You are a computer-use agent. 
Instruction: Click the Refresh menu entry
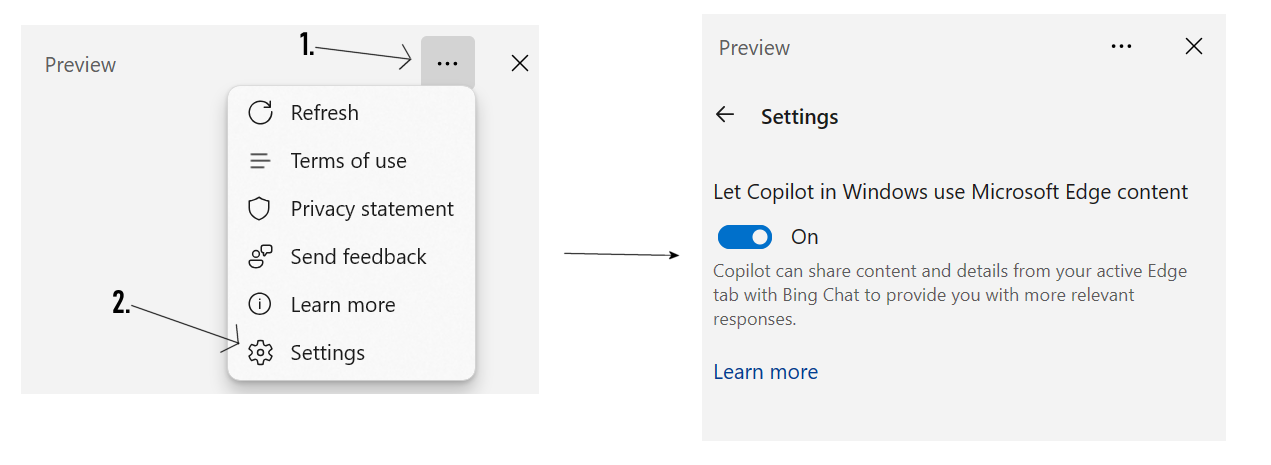[x=351, y=113]
